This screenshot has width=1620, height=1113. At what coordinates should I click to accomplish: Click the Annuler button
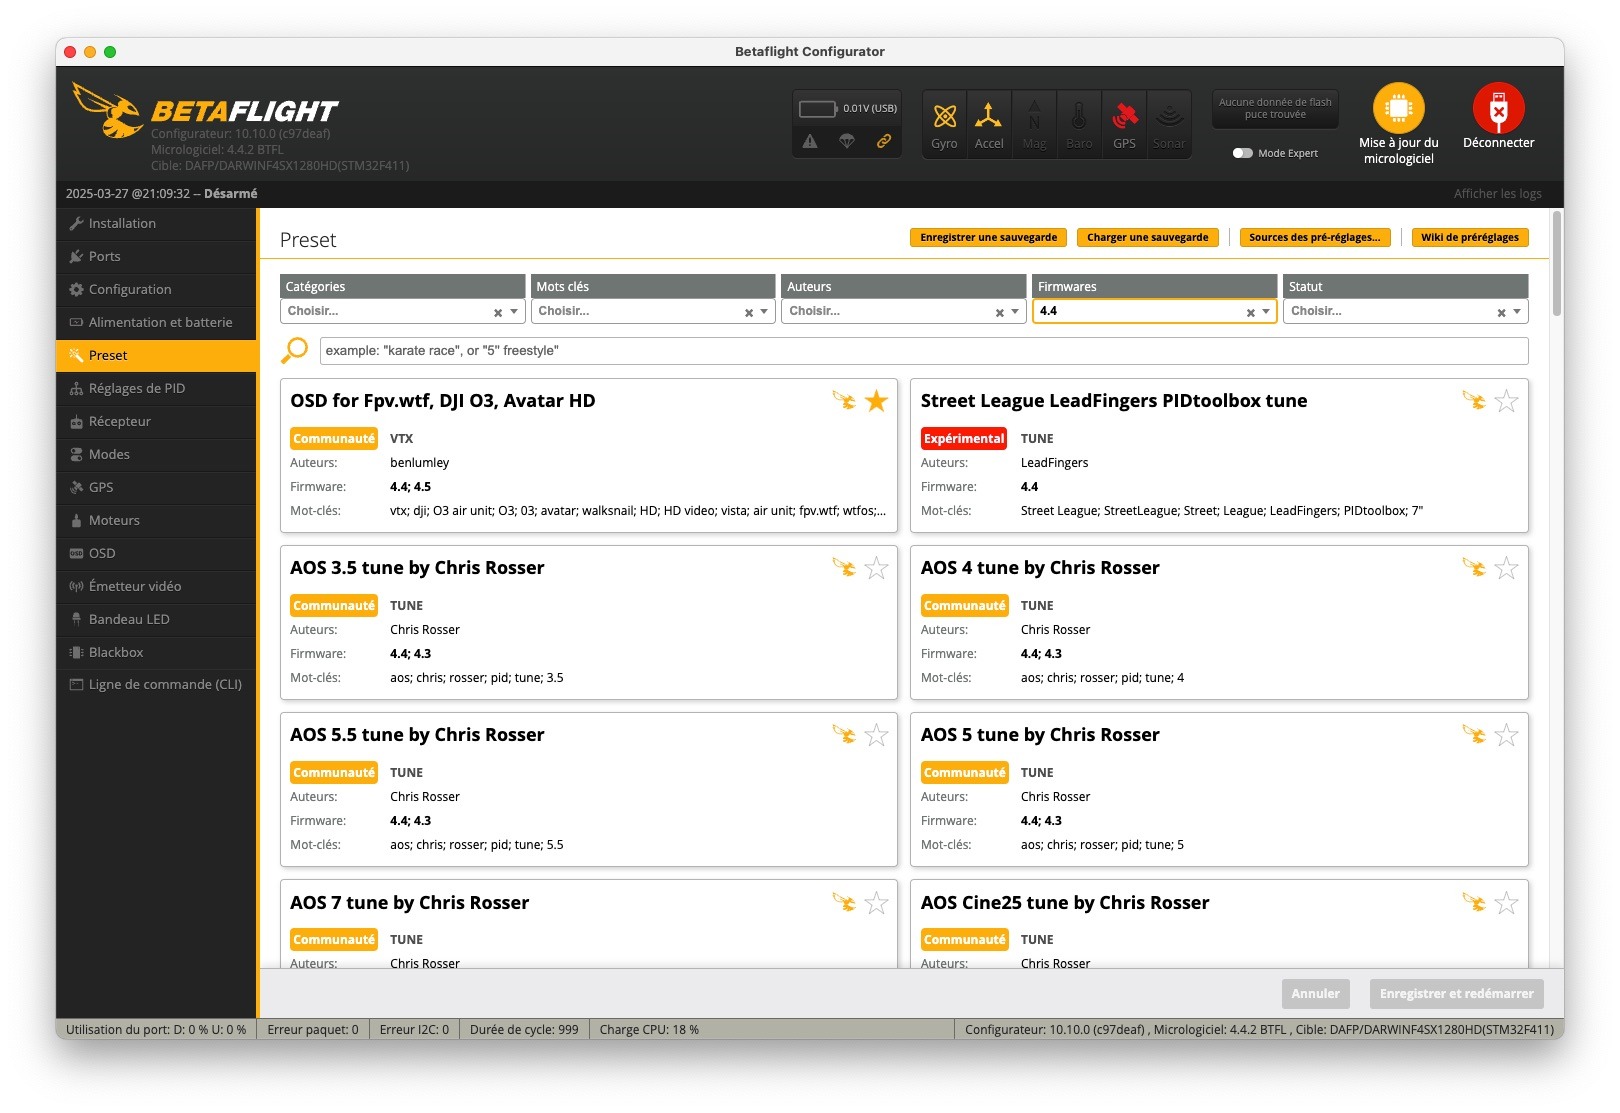click(x=1315, y=993)
